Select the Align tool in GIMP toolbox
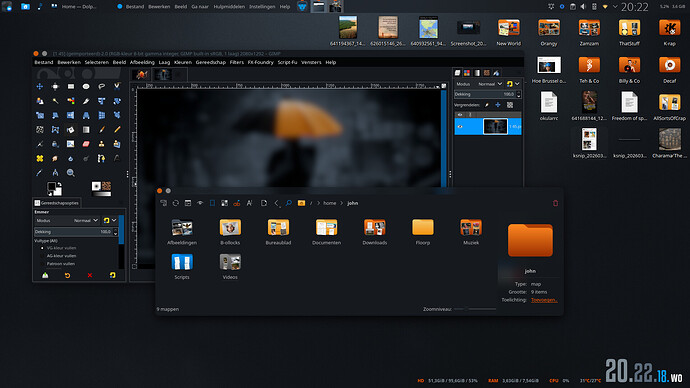This screenshot has width=690, height=388. [55, 87]
